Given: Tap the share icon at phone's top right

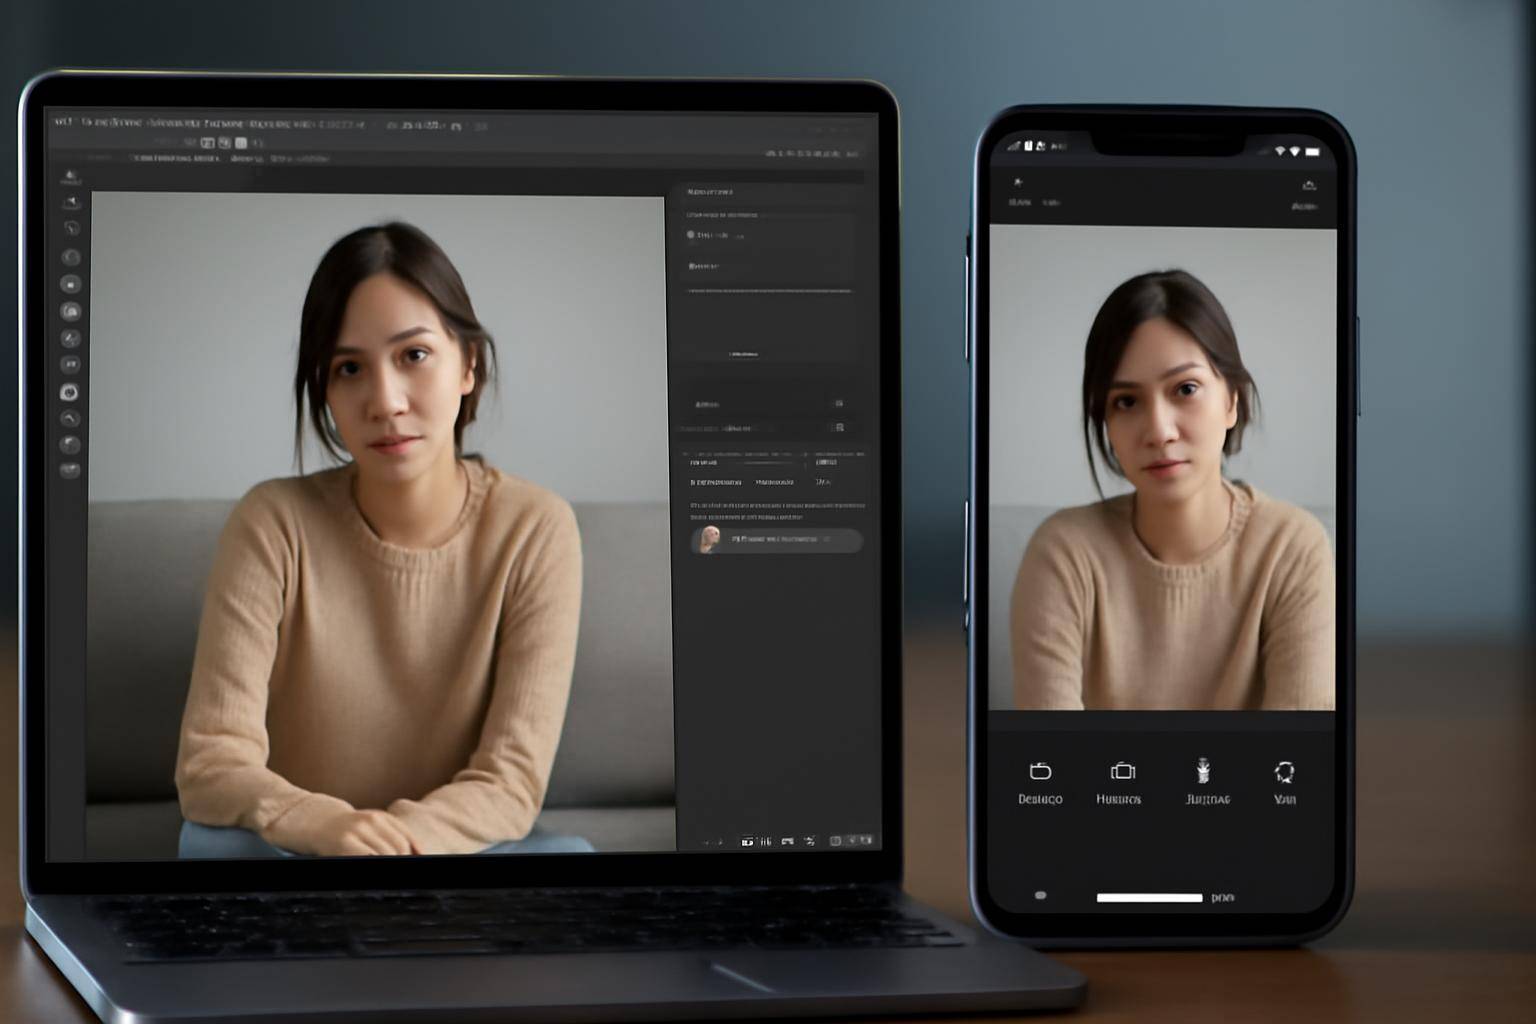Looking at the screenshot, I should click(1308, 185).
